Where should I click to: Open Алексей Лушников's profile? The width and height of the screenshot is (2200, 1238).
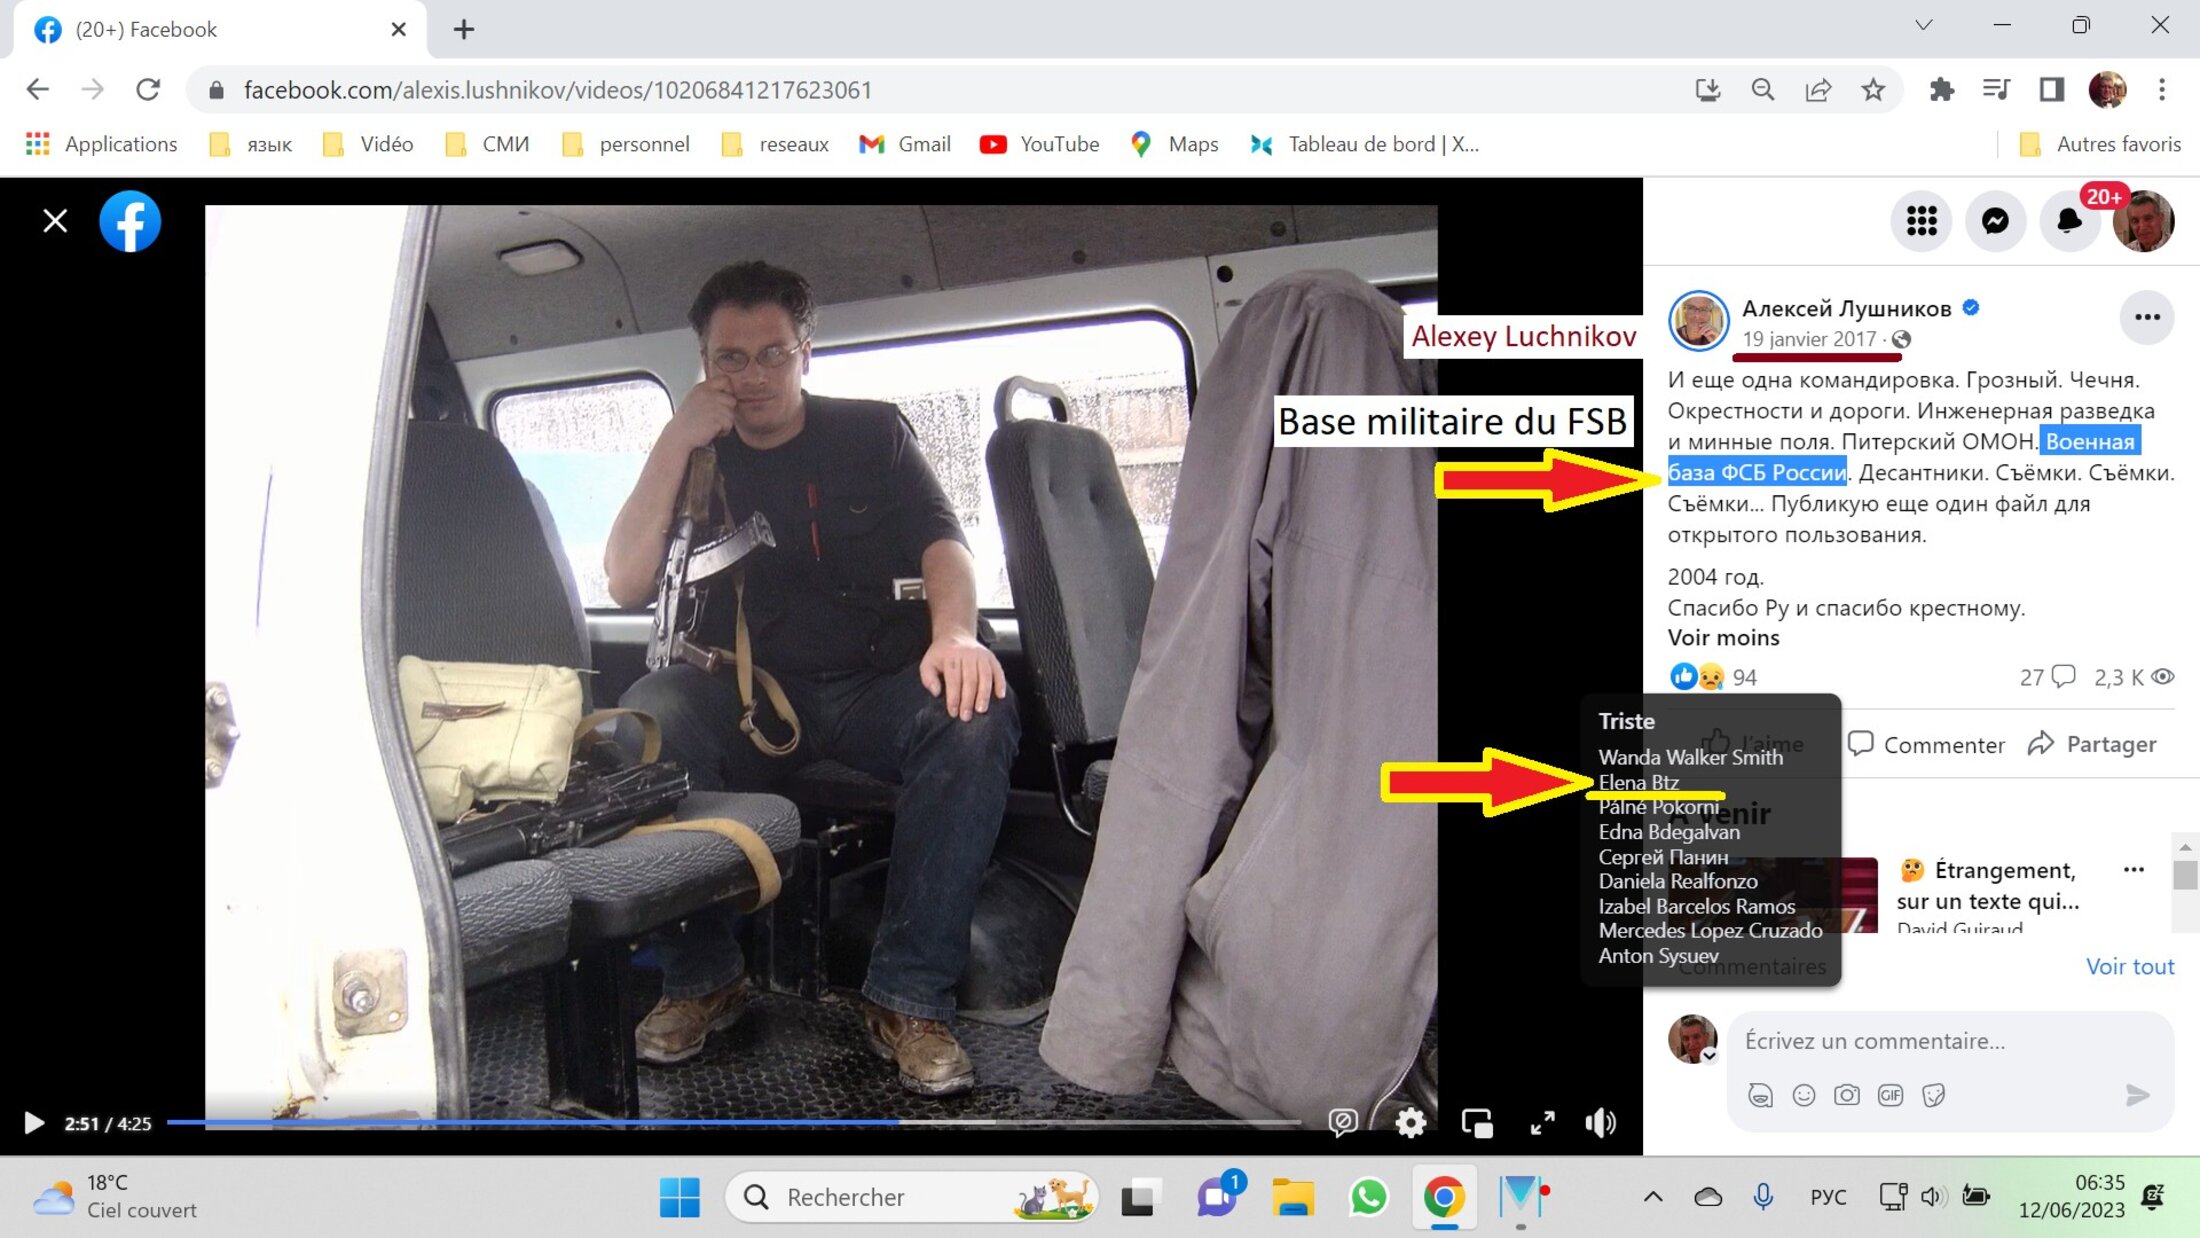pyautogui.click(x=1846, y=308)
